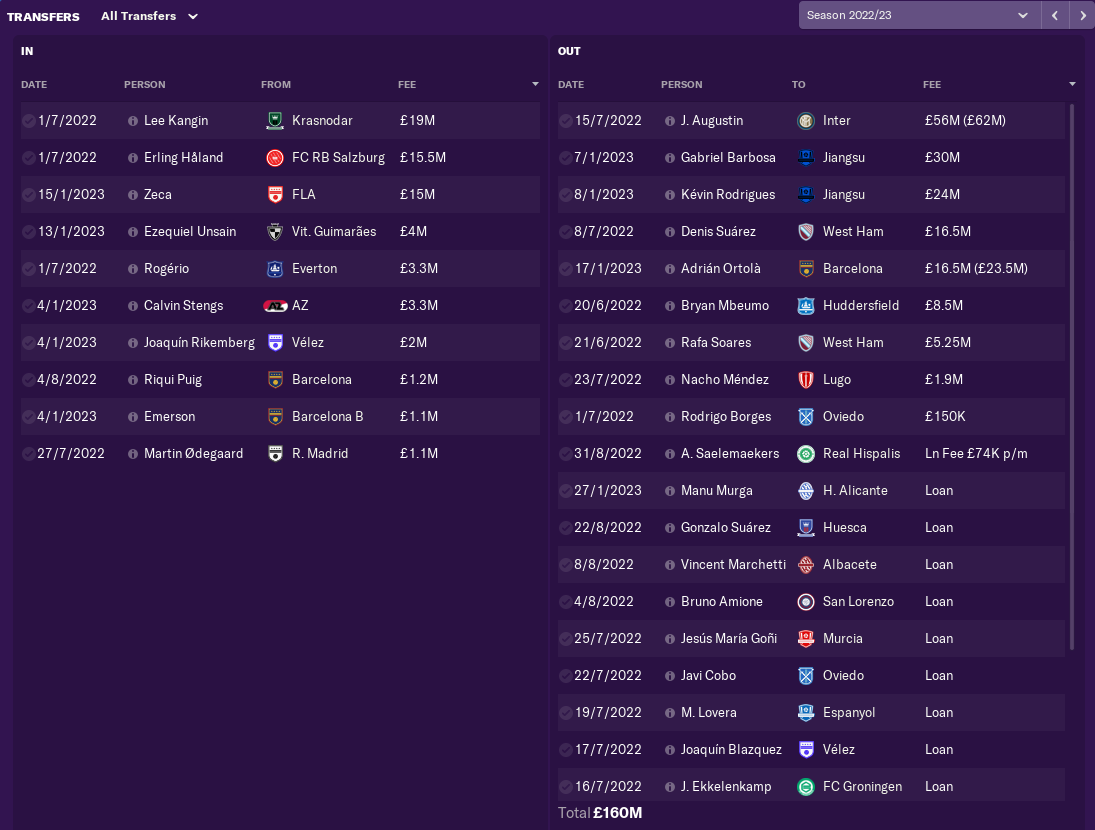Click the Everton club crest
The width and height of the screenshot is (1095, 830).
pos(275,269)
